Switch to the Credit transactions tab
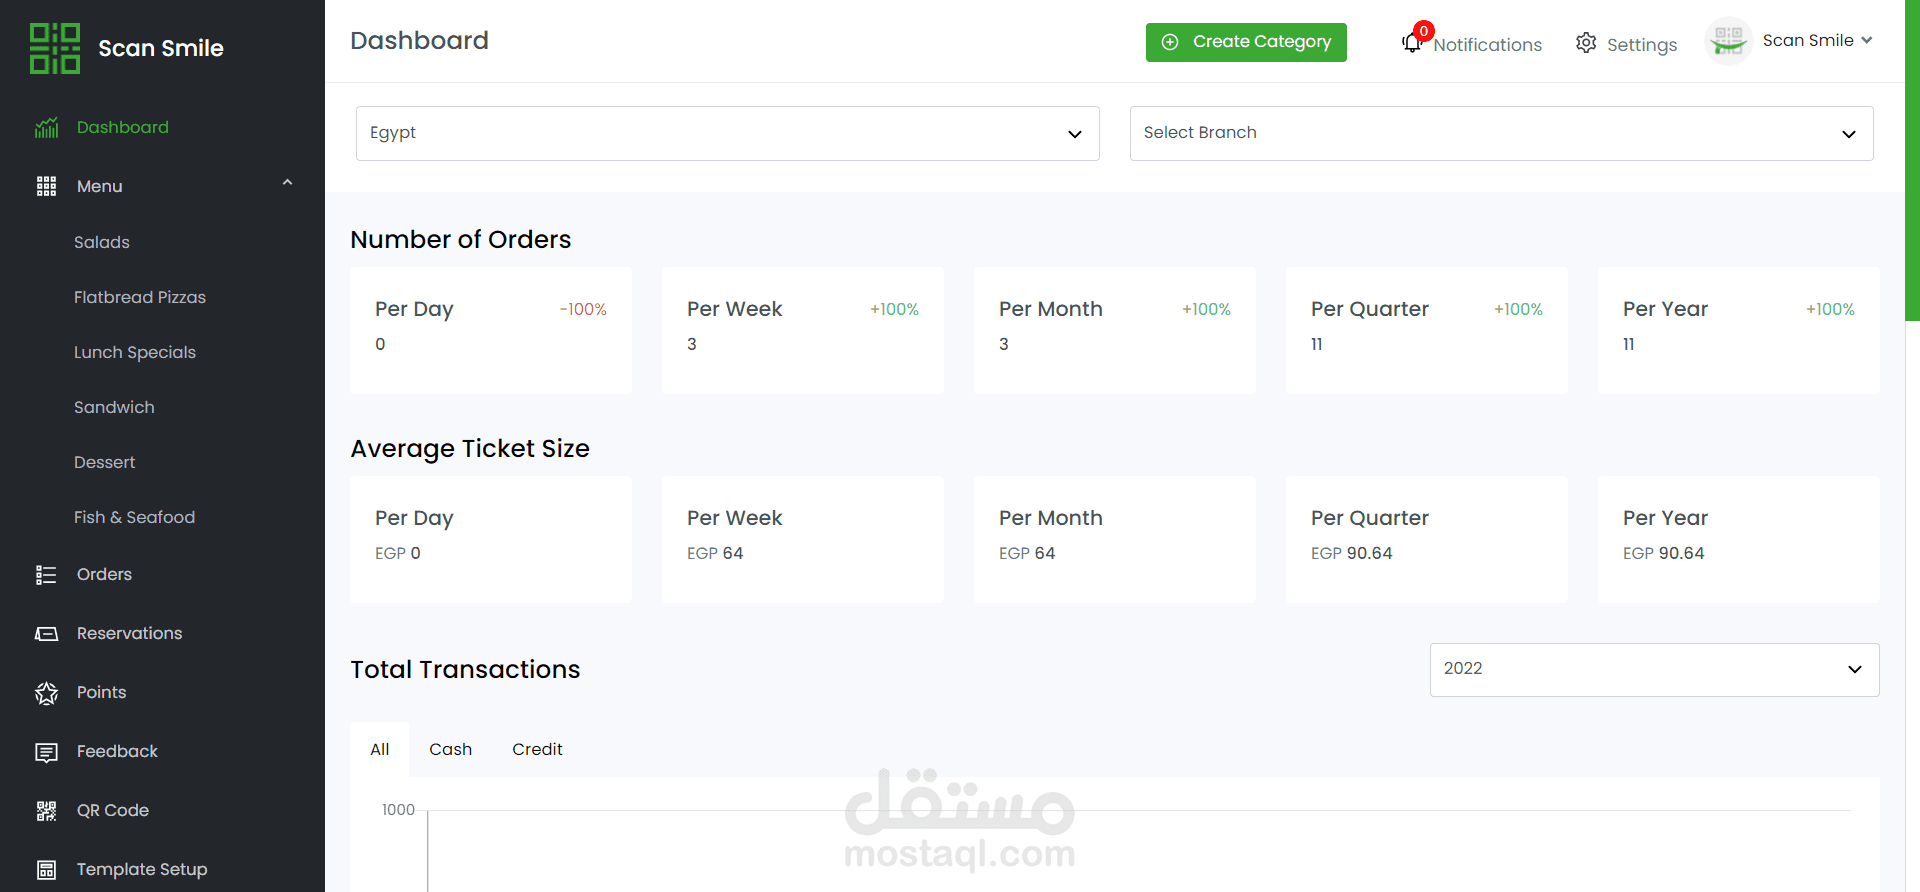Screen dimensions: 1920x892 pyautogui.click(x=537, y=749)
